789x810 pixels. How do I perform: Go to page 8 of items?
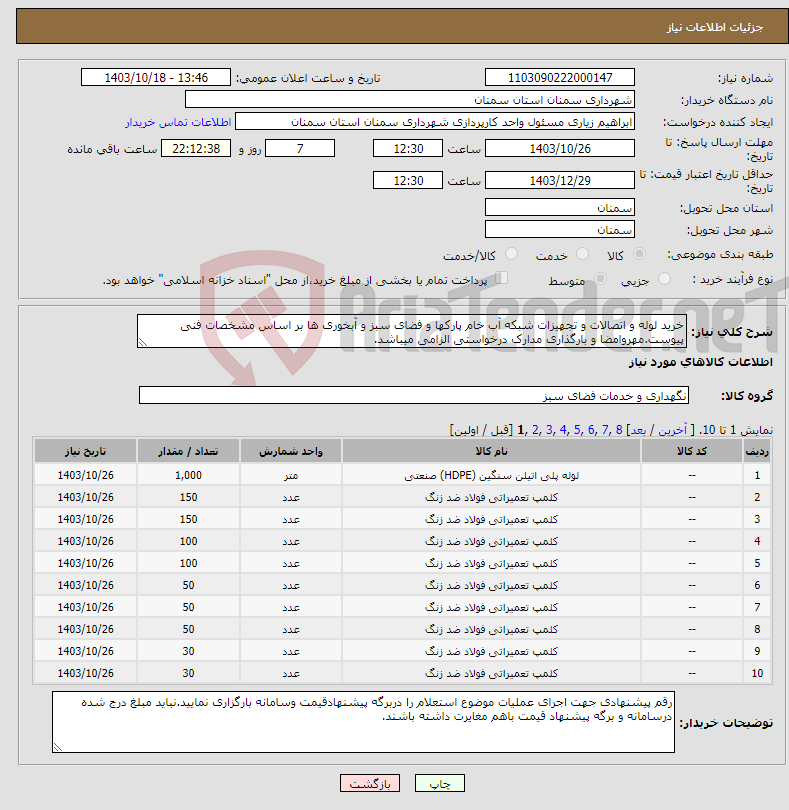(619, 430)
